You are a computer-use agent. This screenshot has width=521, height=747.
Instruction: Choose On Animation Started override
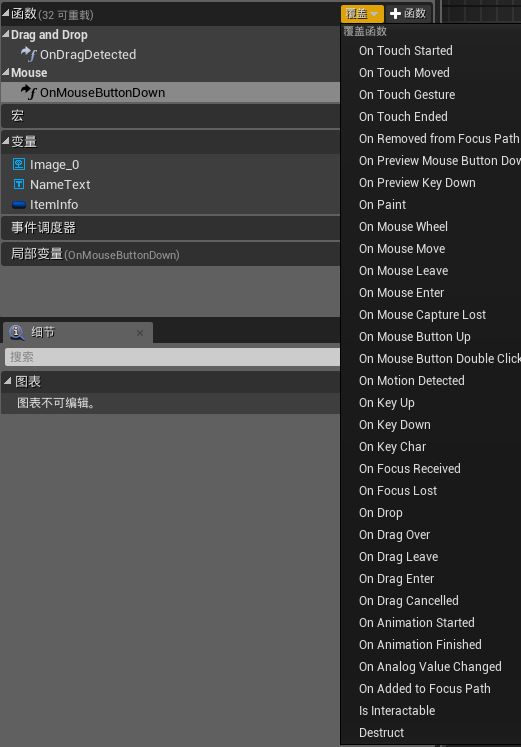(x=417, y=623)
